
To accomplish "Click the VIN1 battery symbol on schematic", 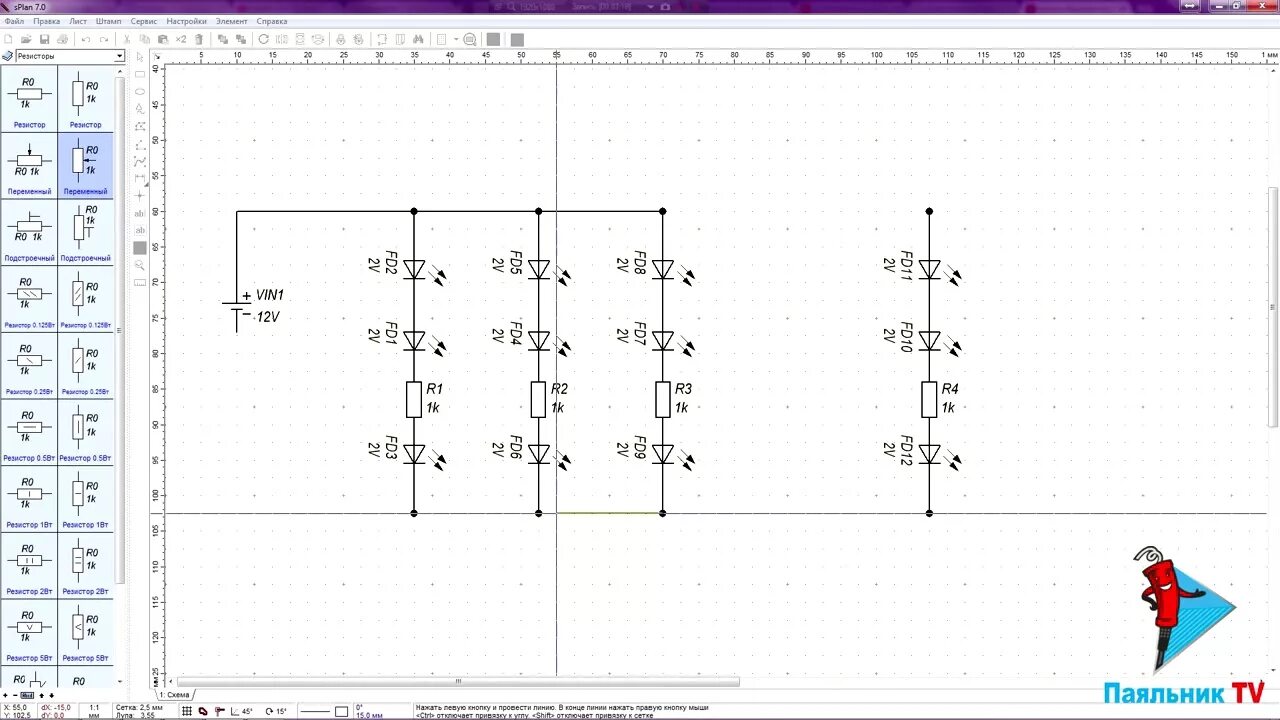I will [x=238, y=308].
